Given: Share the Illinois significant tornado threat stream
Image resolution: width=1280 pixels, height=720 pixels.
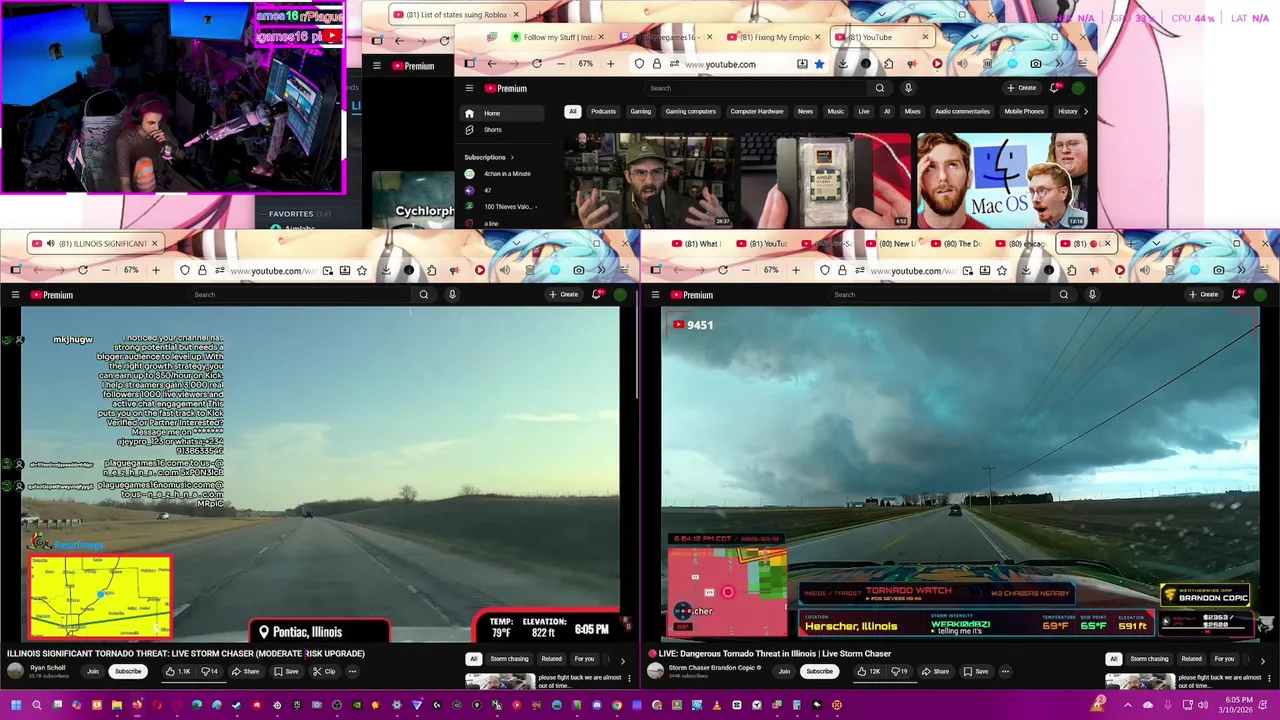Looking at the screenshot, I should click(x=246, y=671).
